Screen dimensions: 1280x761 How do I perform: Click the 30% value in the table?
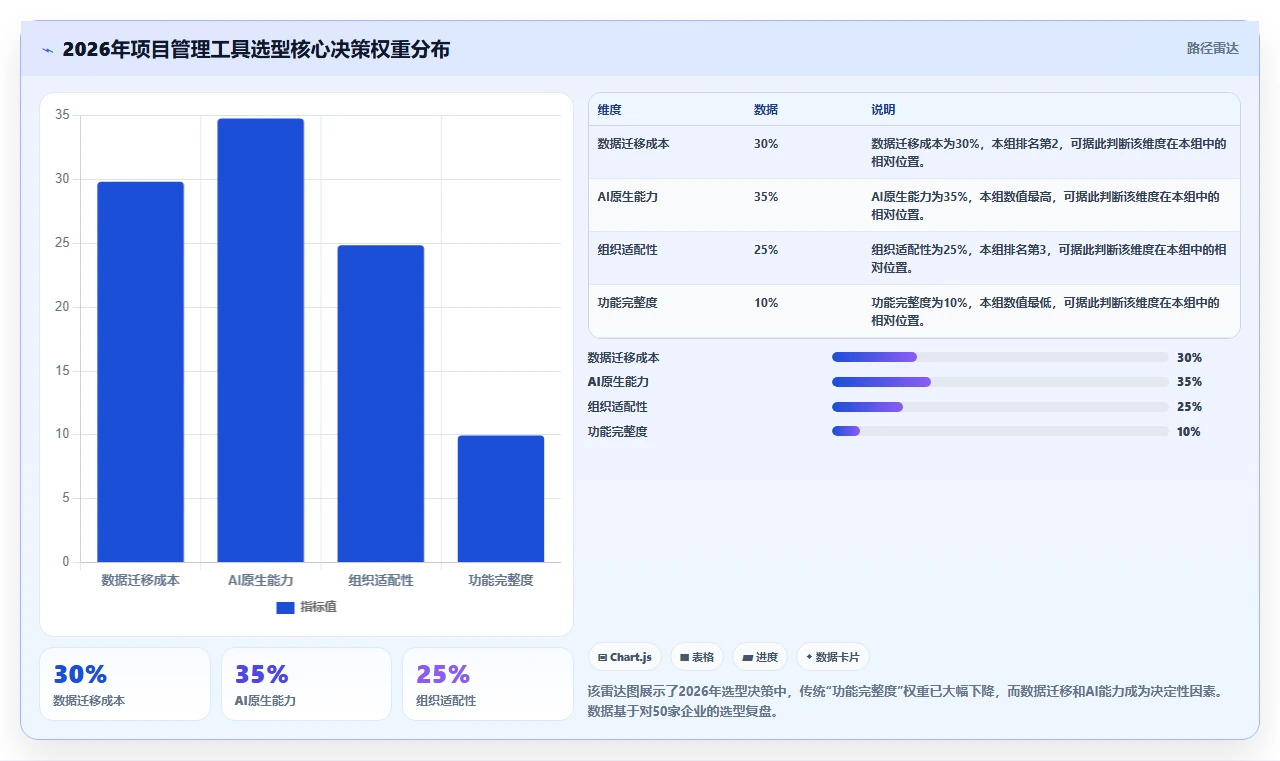coord(766,144)
